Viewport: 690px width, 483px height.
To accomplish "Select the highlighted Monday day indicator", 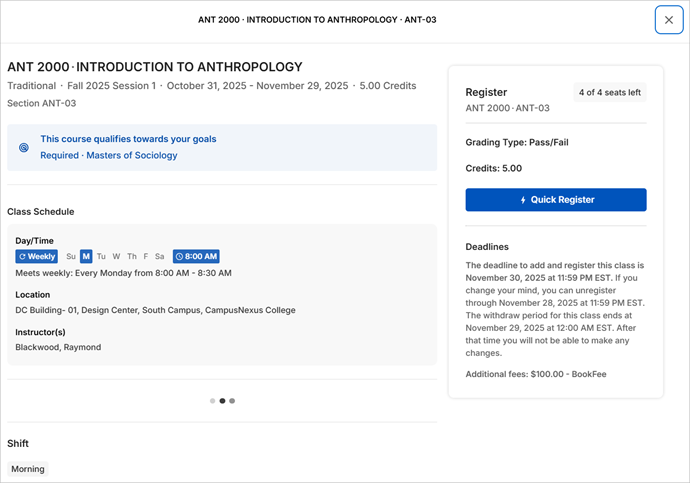I will tap(86, 256).
